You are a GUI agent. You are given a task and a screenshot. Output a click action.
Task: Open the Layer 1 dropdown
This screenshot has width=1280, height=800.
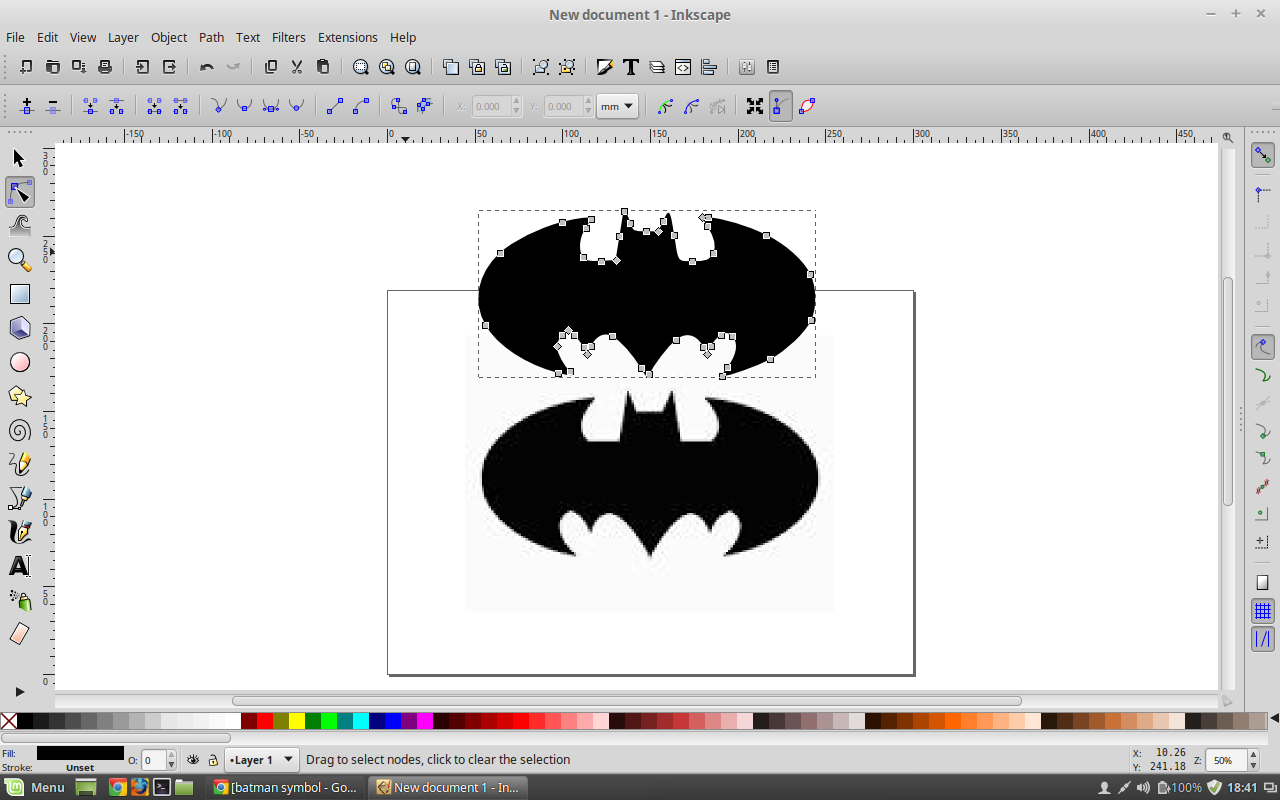262,760
